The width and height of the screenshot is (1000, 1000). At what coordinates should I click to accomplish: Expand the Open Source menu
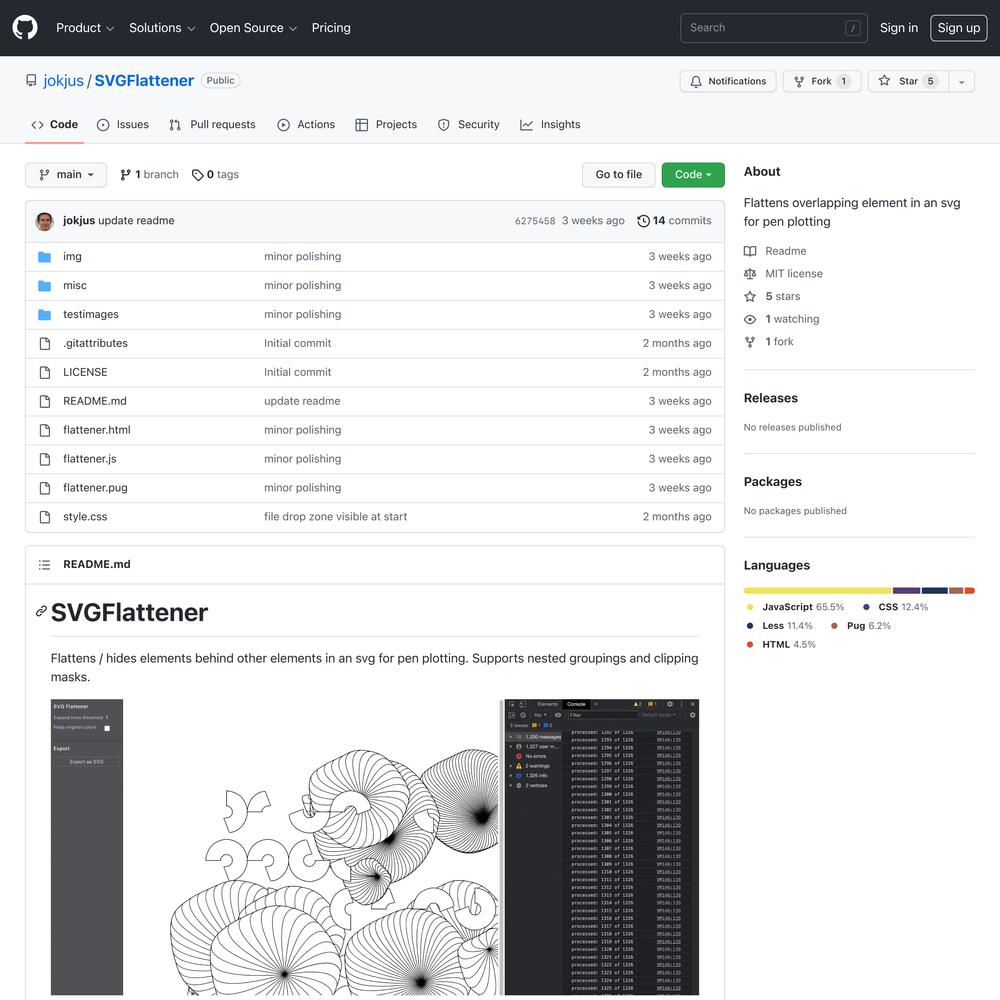tap(253, 28)
